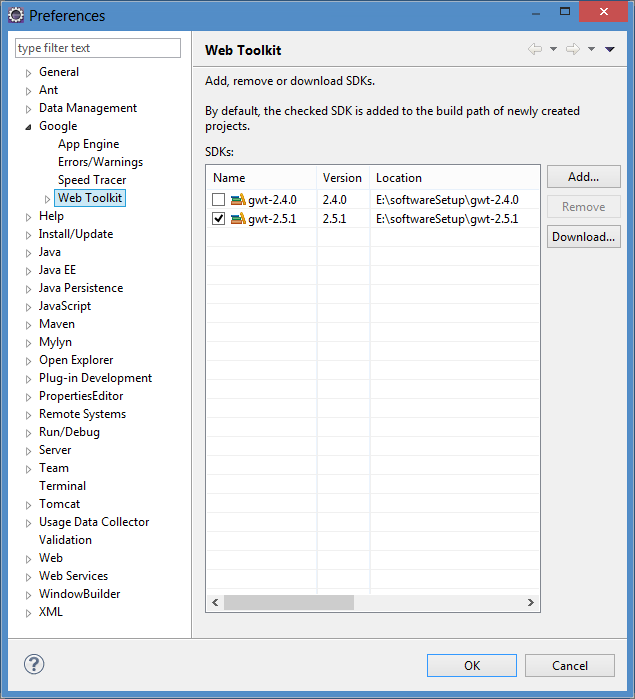Click the scrollbar right arrow
635x699 pixels.
pos(531,602)
